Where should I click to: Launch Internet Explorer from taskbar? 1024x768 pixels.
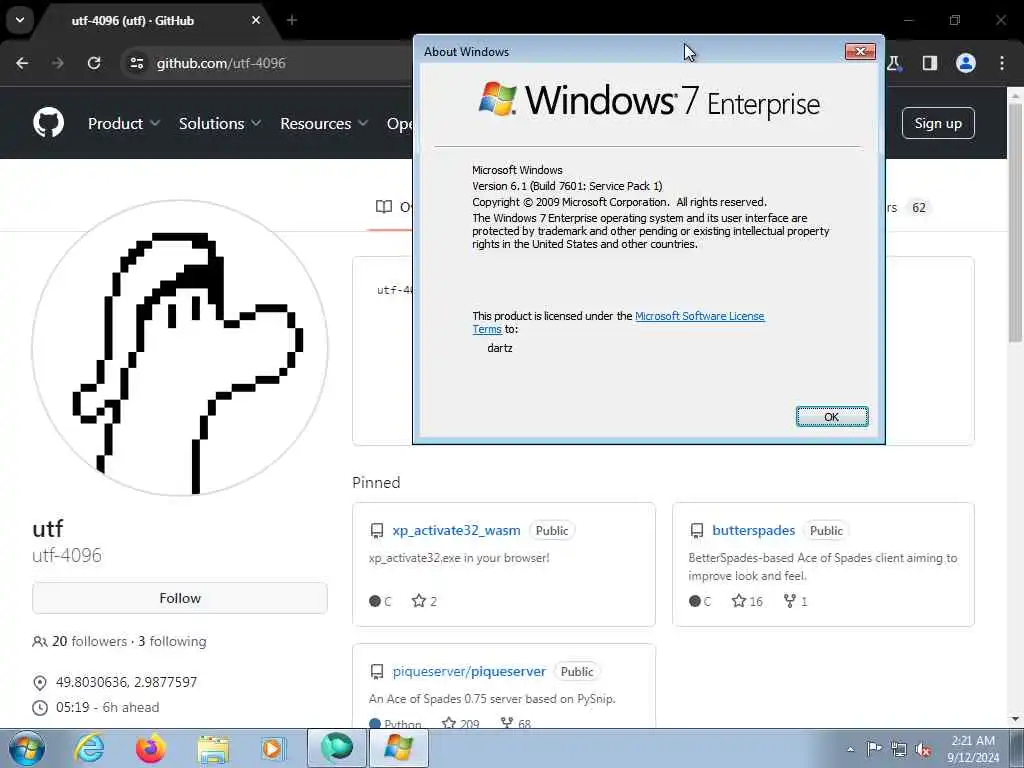coord(89,748)
